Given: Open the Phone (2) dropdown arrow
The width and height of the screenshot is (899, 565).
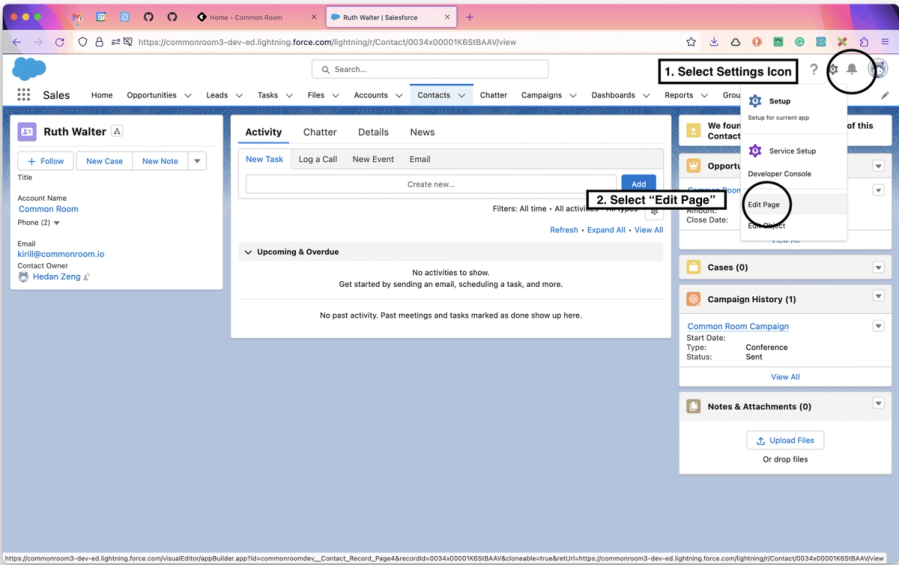Looking at the screenshot, I should tap(57, 223).
